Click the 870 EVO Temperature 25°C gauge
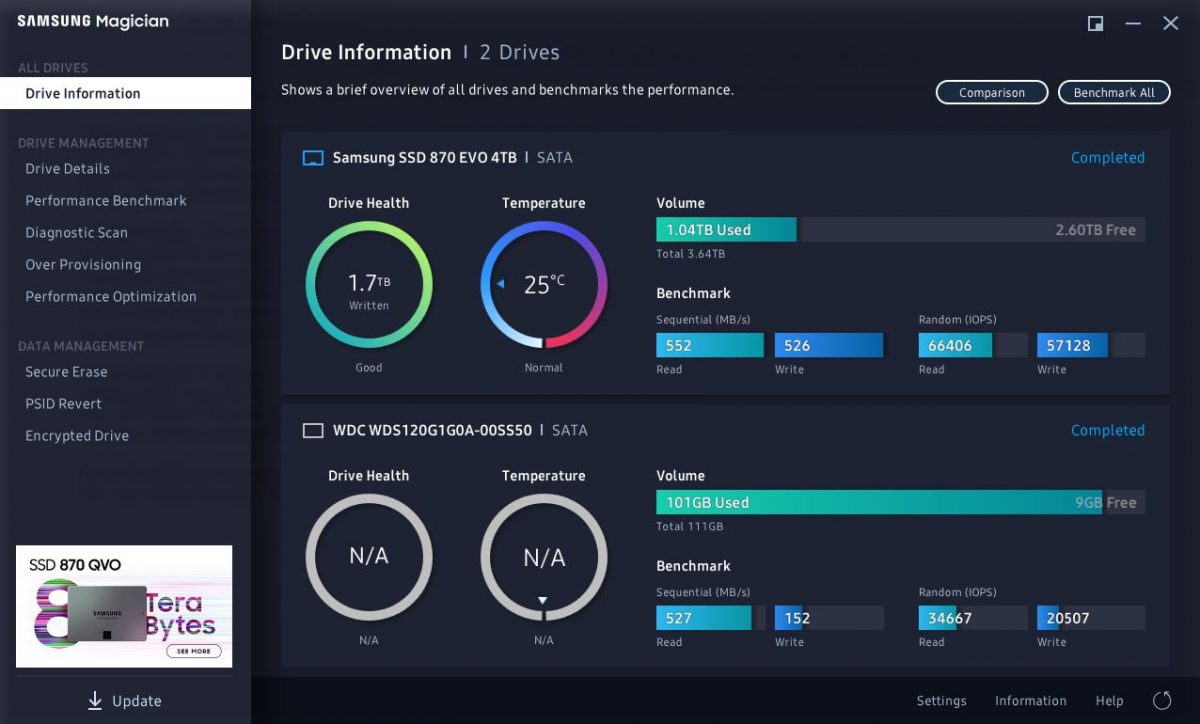The height and width of the screenshot is (724, 1200). coord(544,285)
